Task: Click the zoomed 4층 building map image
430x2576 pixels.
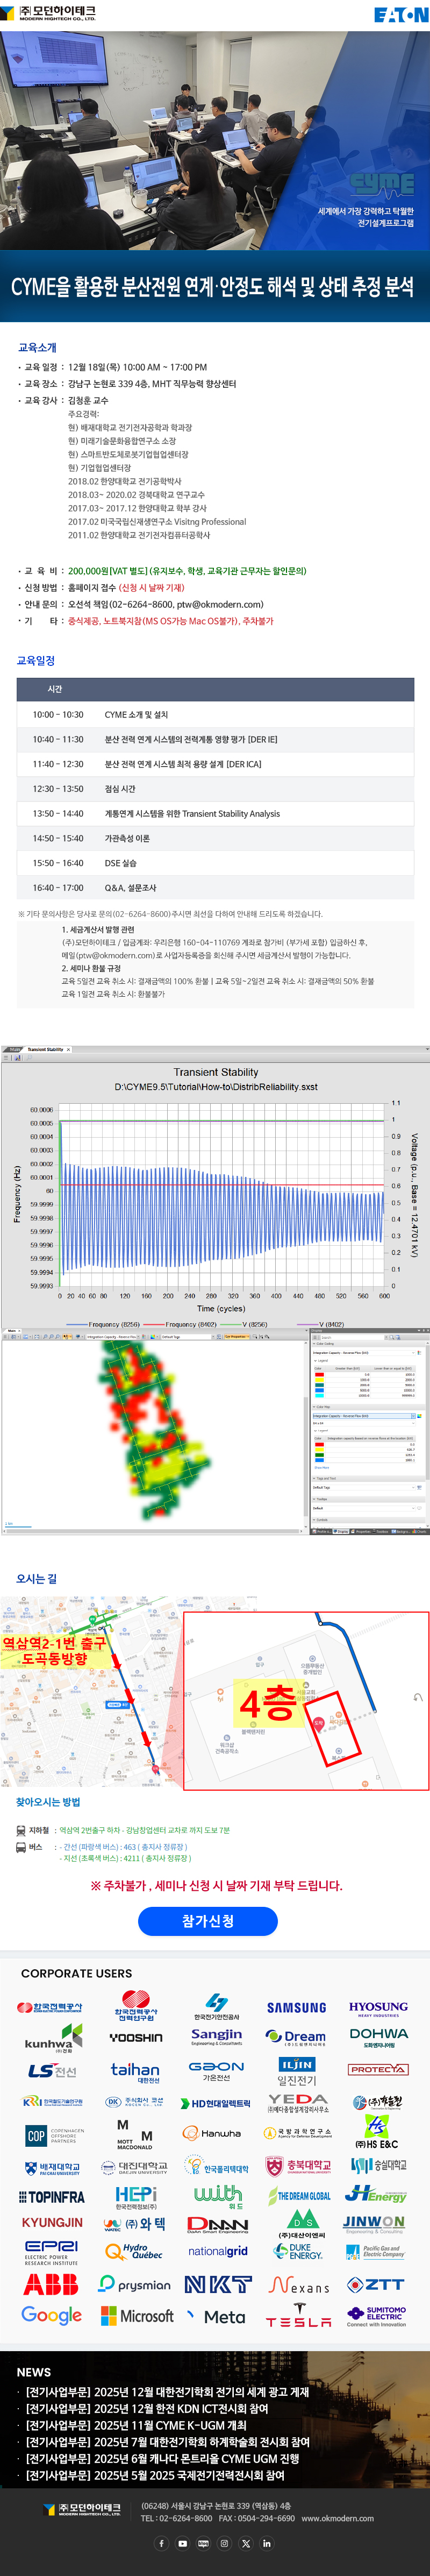Action: (x=305, y=1697)
